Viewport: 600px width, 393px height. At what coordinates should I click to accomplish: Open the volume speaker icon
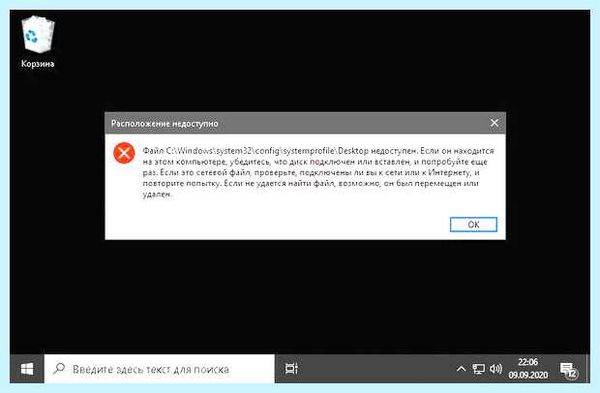point(496,369)
